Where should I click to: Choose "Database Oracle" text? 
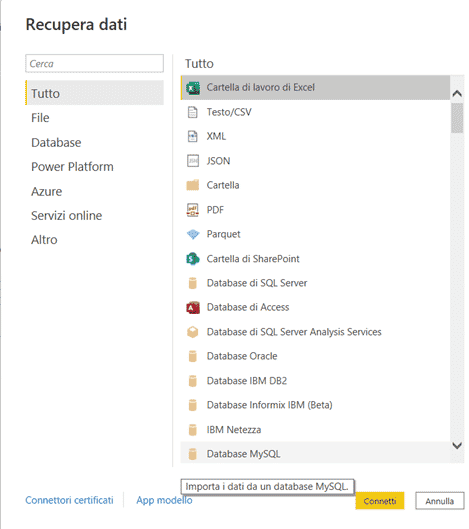click(242, 356)
